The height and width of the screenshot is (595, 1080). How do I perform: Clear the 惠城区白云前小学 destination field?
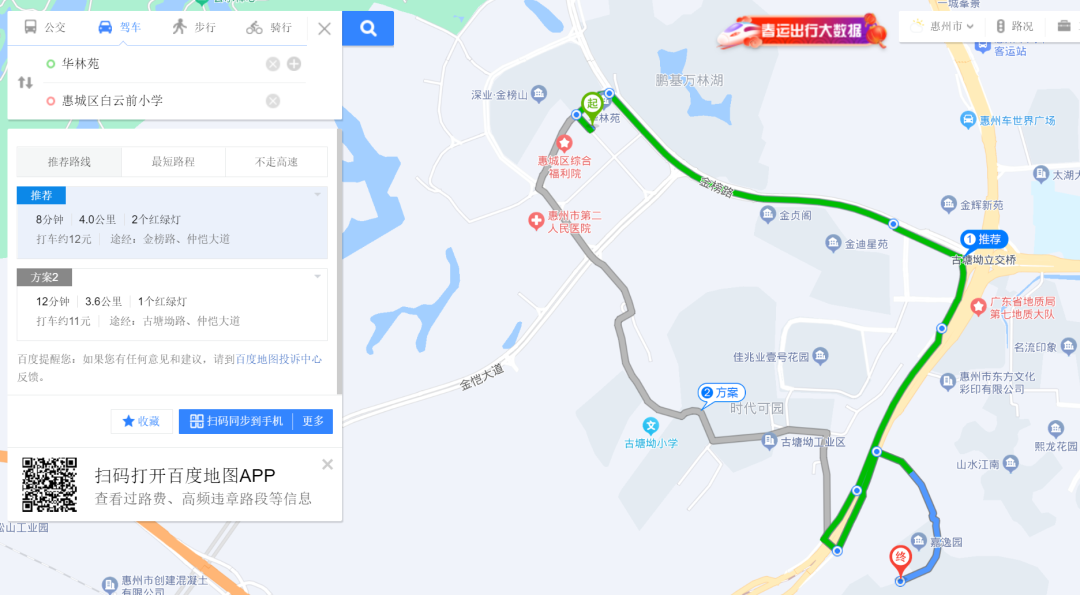[273, 101]
